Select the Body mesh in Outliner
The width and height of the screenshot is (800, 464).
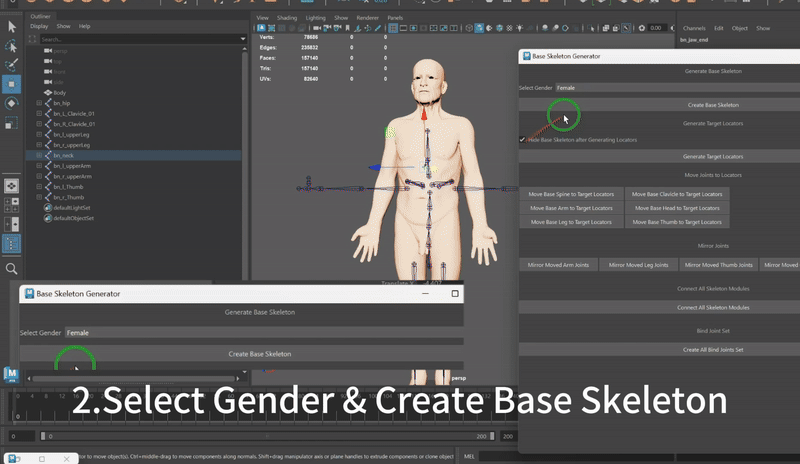[x=60, y=93]
